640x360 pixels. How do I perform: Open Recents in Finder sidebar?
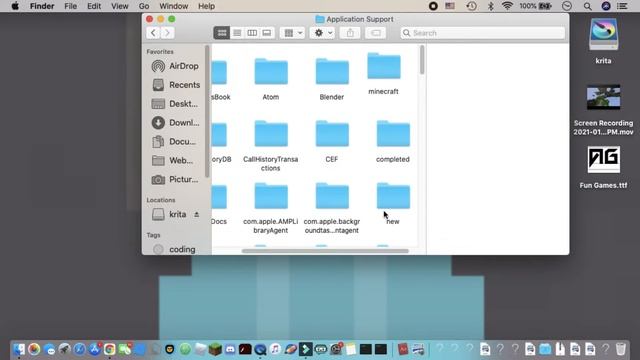(175, 85)
